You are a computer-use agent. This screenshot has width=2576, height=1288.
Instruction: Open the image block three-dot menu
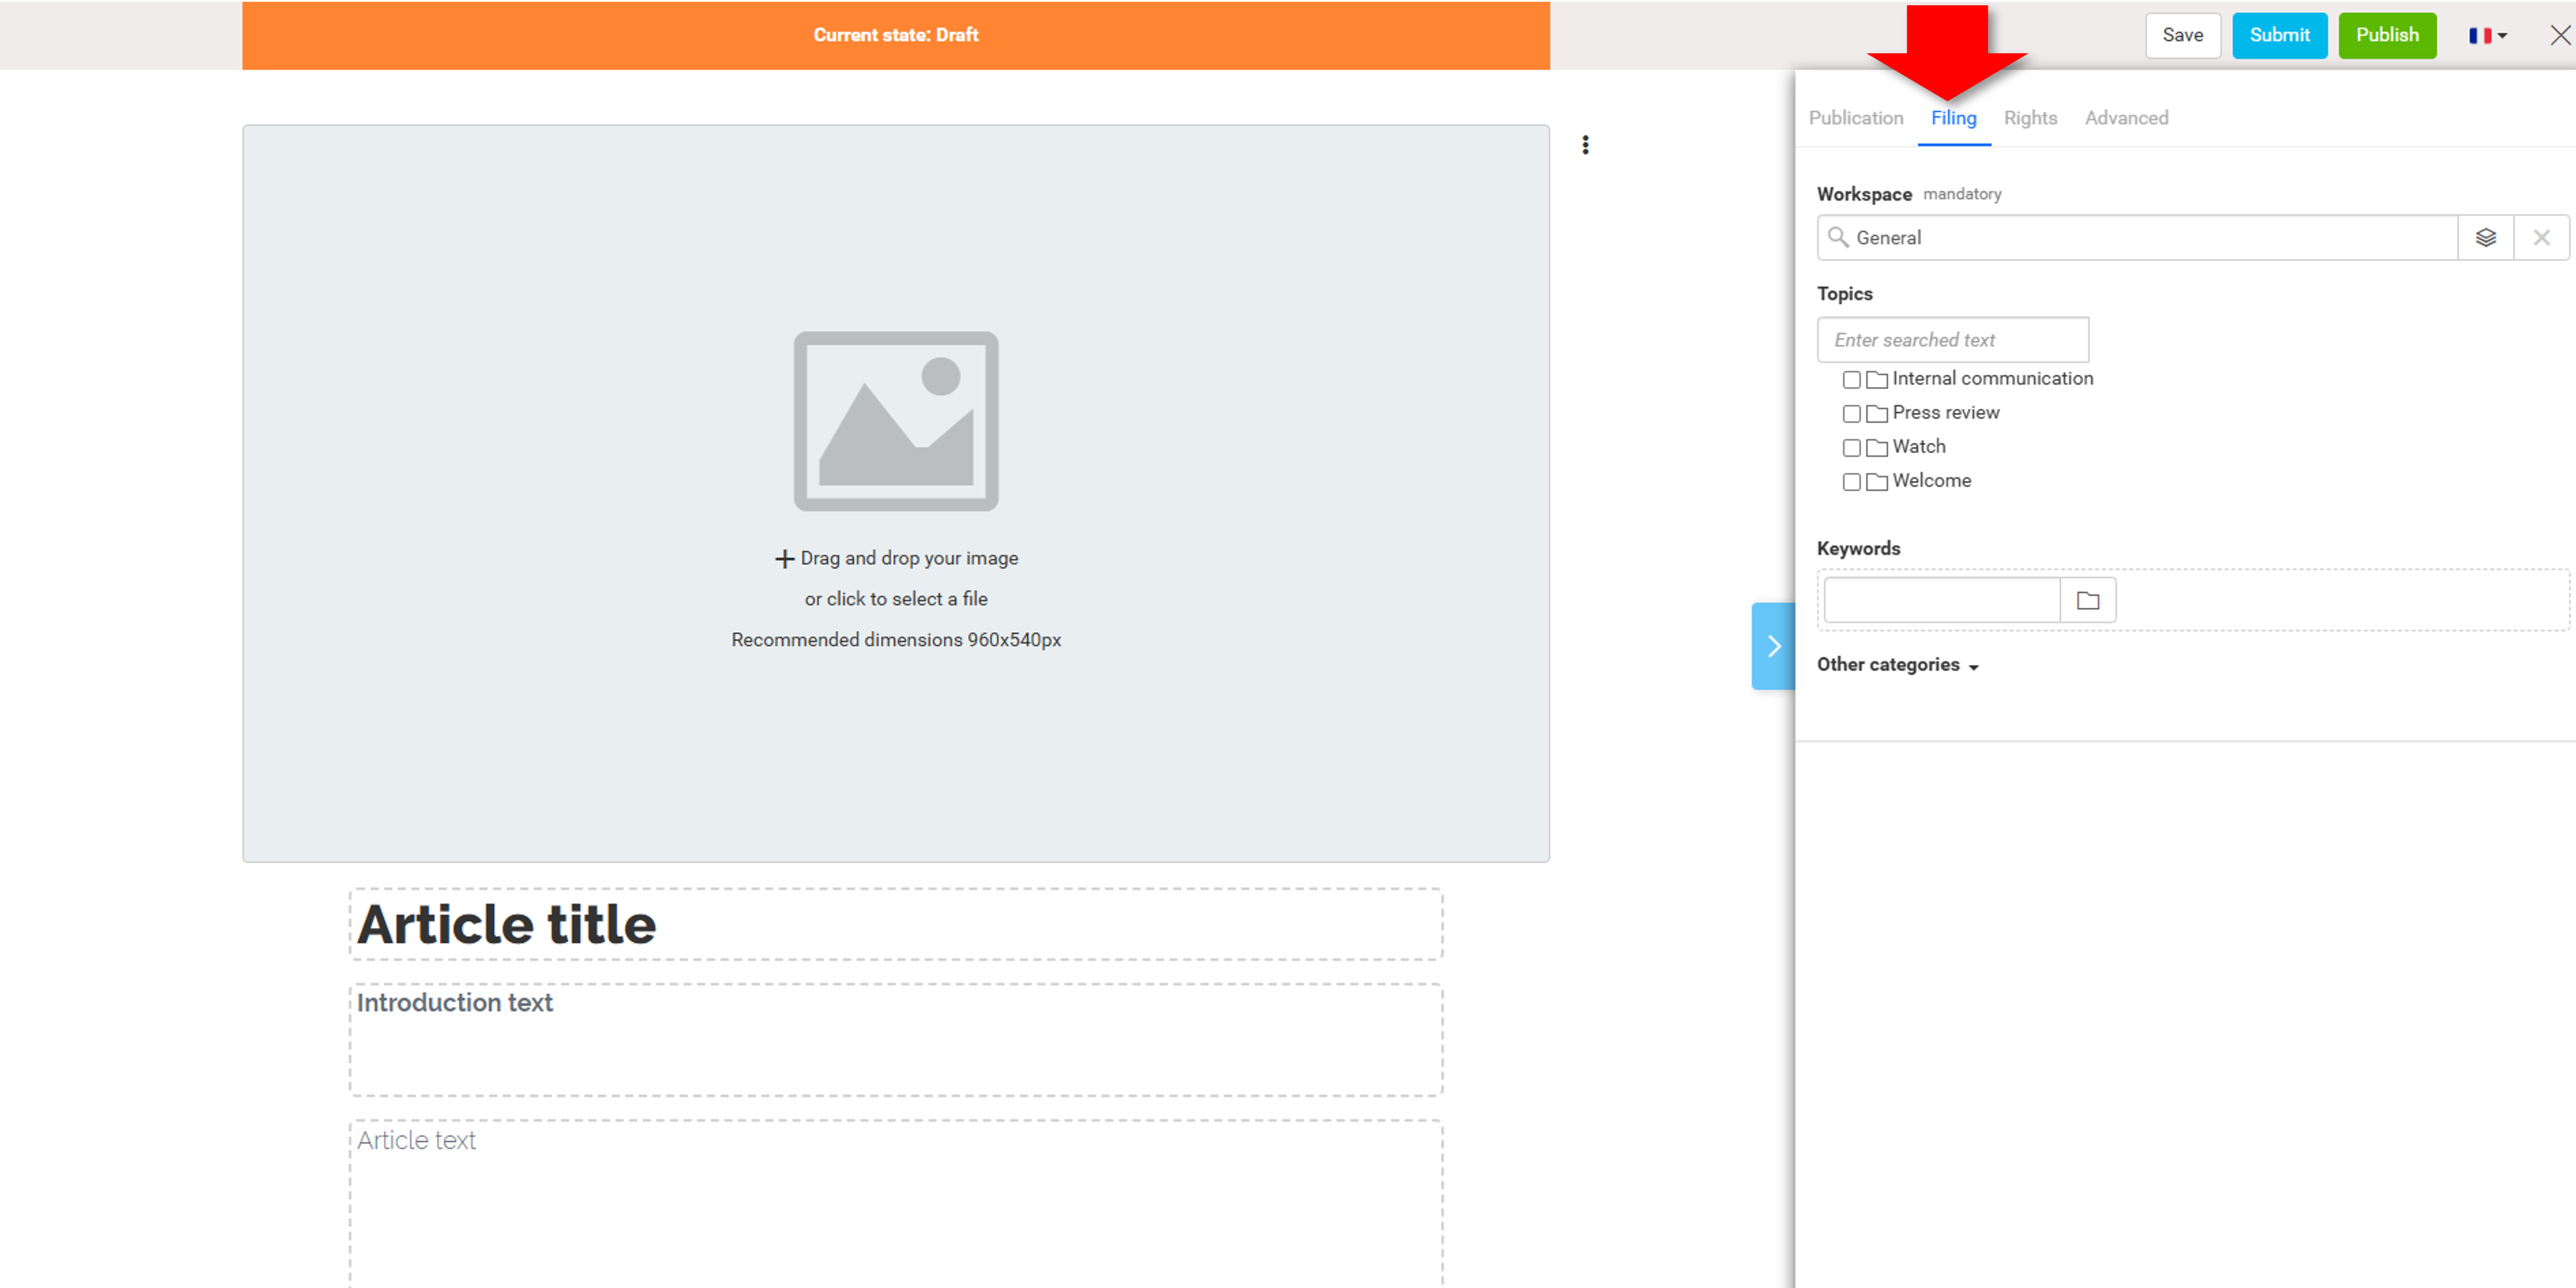coord(1585,145)
